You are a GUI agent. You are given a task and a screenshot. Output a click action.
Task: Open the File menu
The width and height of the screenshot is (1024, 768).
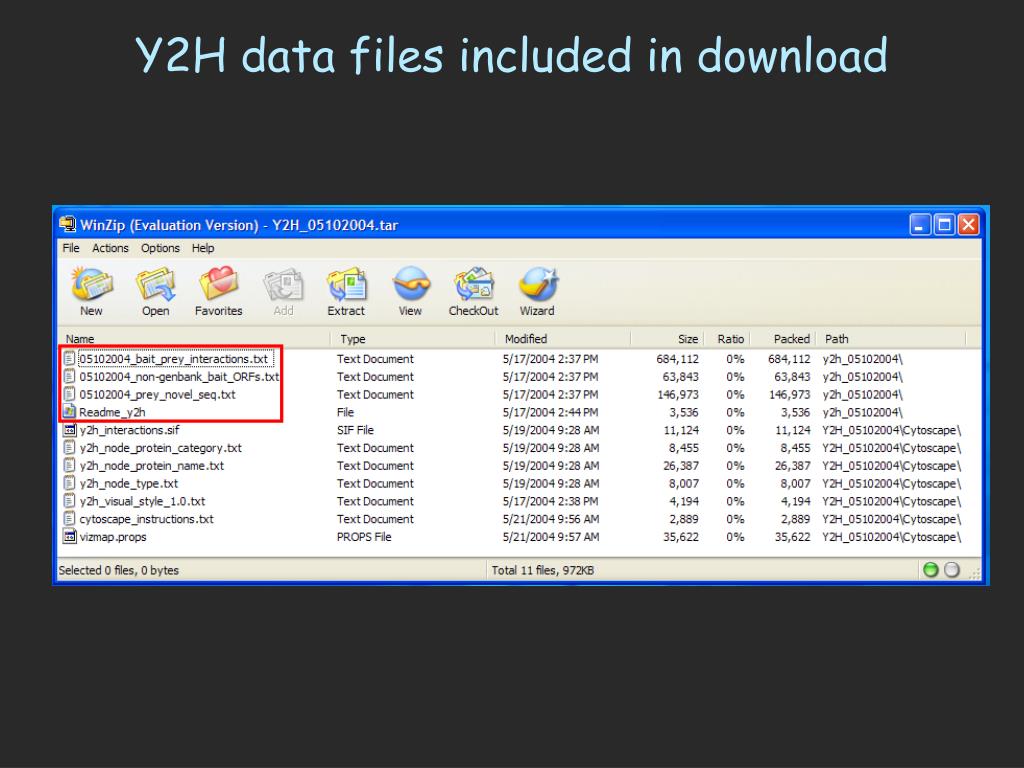coord(71,248)
